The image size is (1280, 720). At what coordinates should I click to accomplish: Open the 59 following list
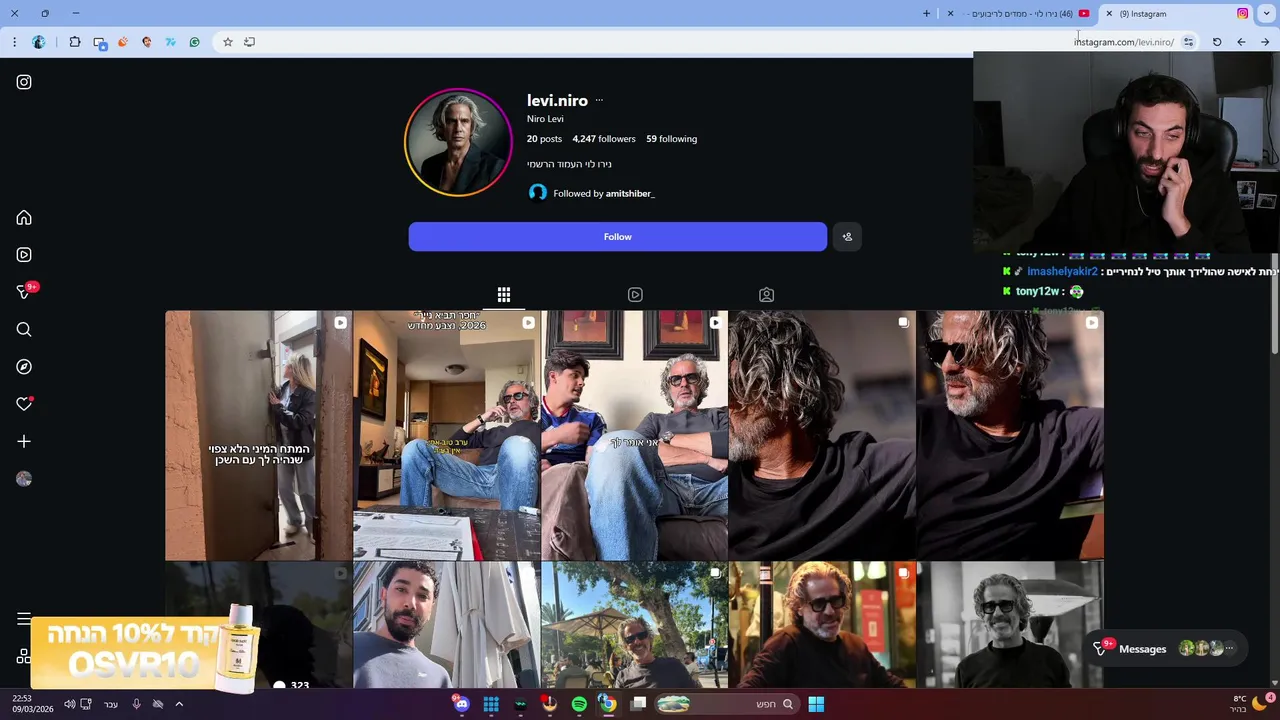[x=671, y=139]
